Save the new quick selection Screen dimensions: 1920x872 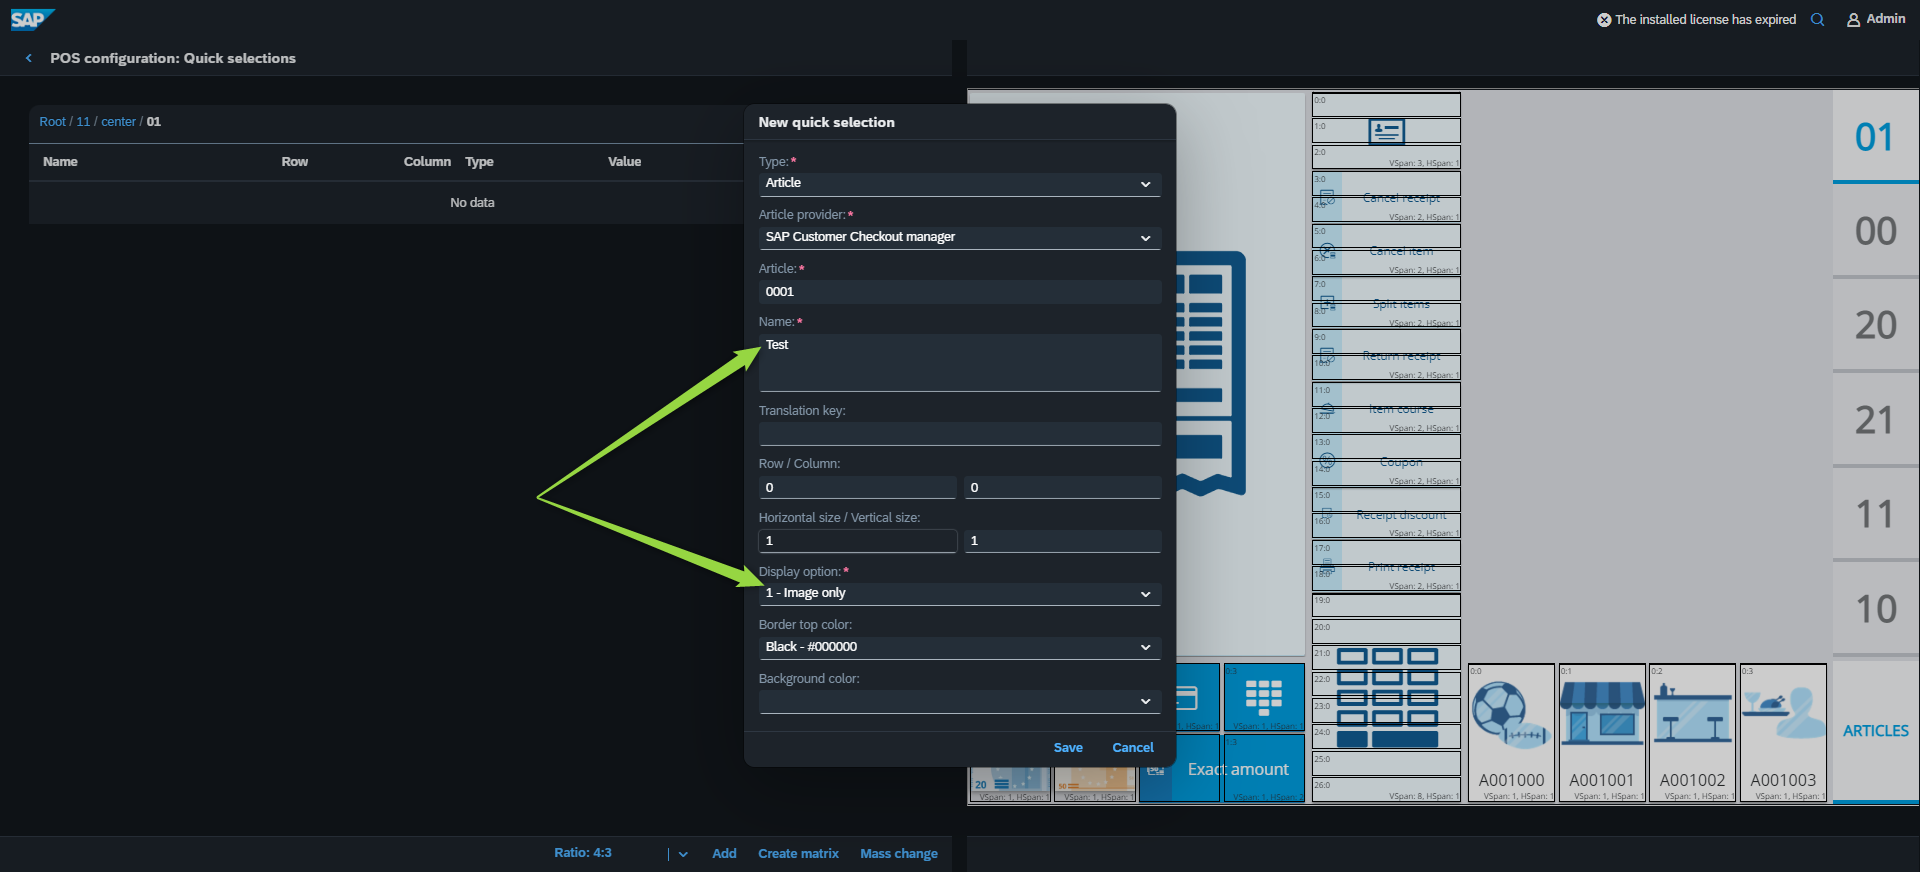[x=1067, y=748]
